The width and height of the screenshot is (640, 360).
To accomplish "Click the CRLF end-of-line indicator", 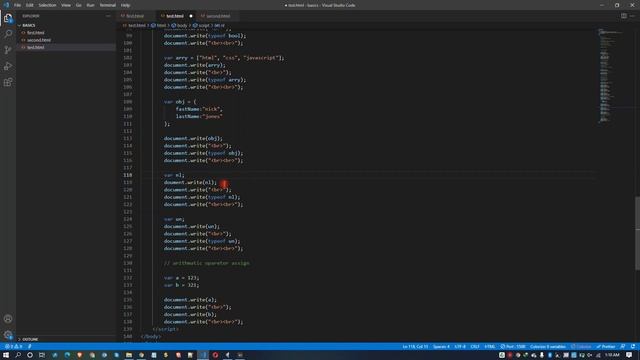I will [475, 347].
